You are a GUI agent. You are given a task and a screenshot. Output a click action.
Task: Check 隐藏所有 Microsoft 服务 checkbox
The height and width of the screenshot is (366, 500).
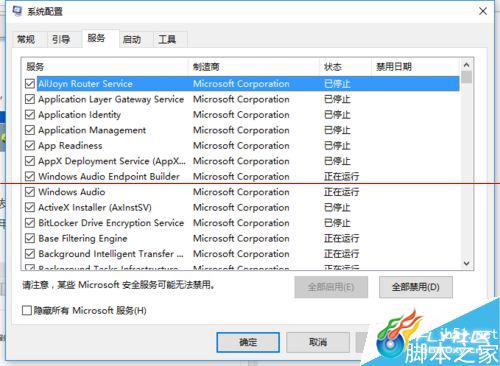(27, 311)
